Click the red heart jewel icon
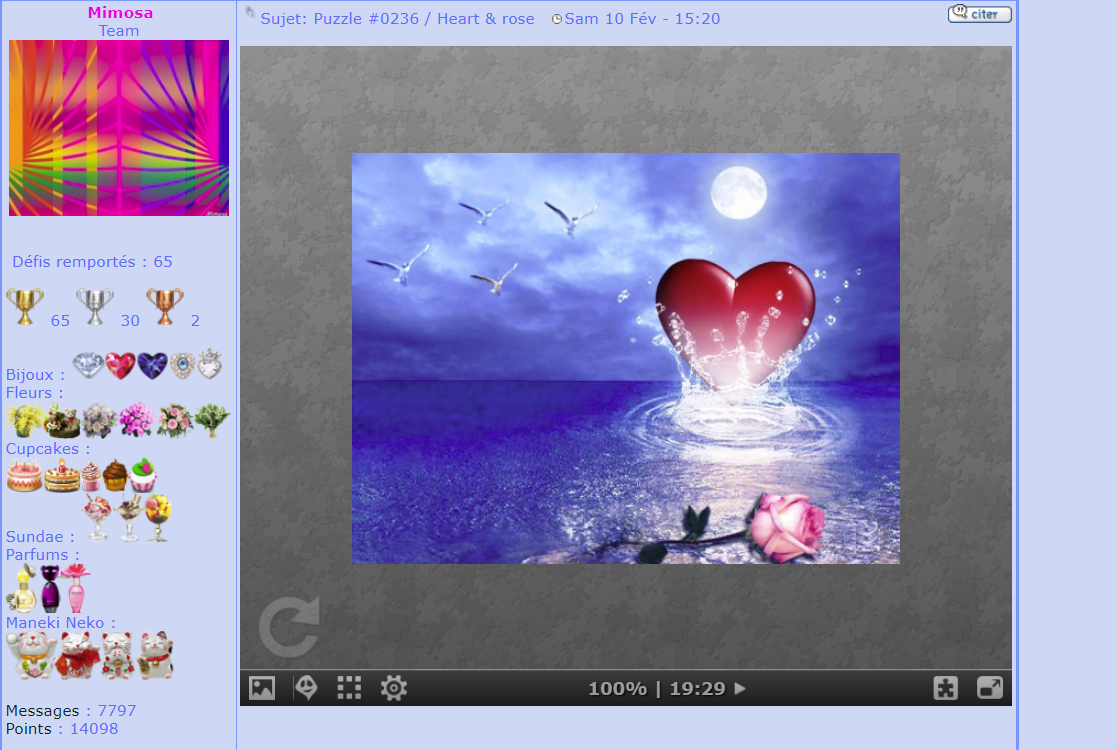The image size is (1117, 750). [x=120, y=366]
